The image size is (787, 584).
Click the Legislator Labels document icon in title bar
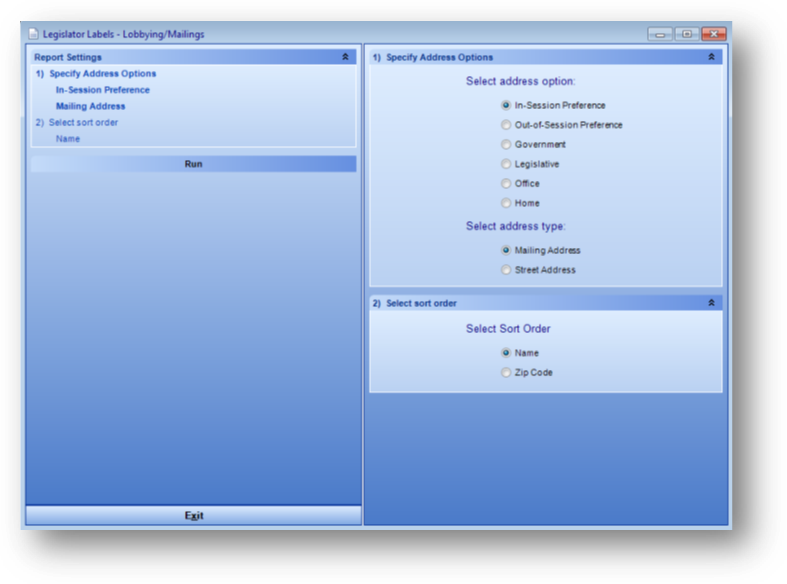33,34
